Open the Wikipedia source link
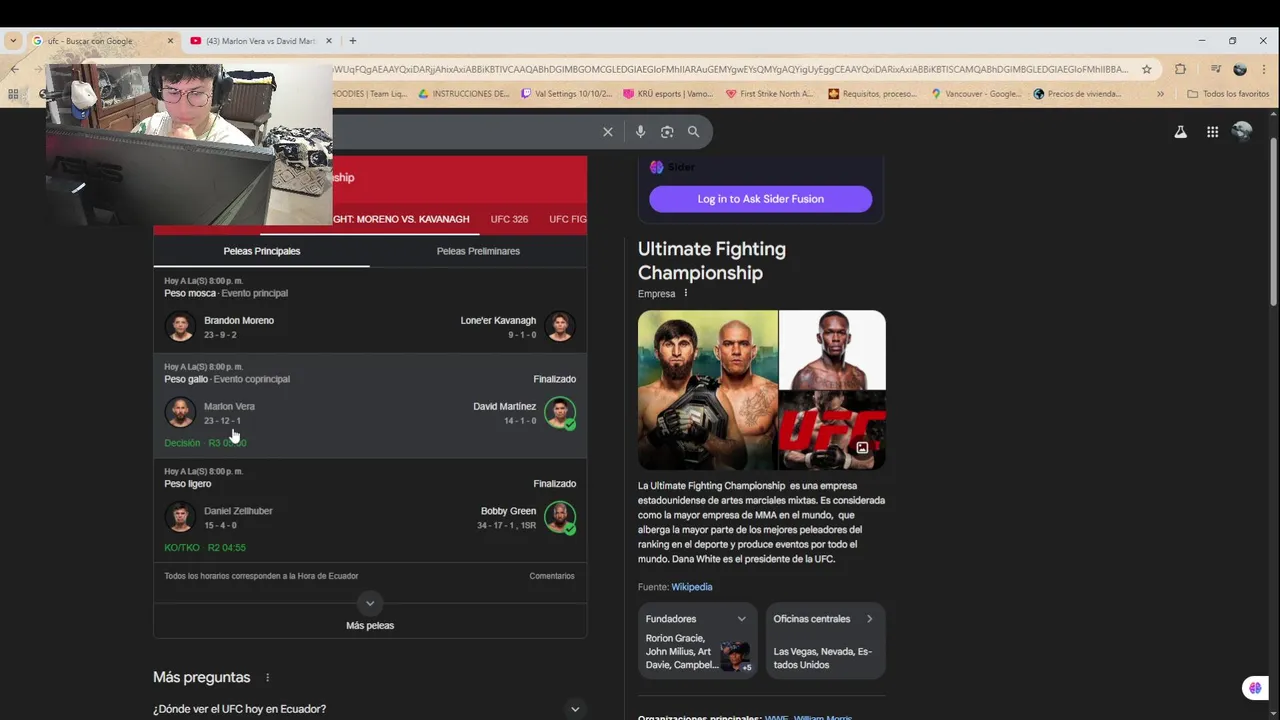Screen dimensions: 1280x720 coord(692,587)
